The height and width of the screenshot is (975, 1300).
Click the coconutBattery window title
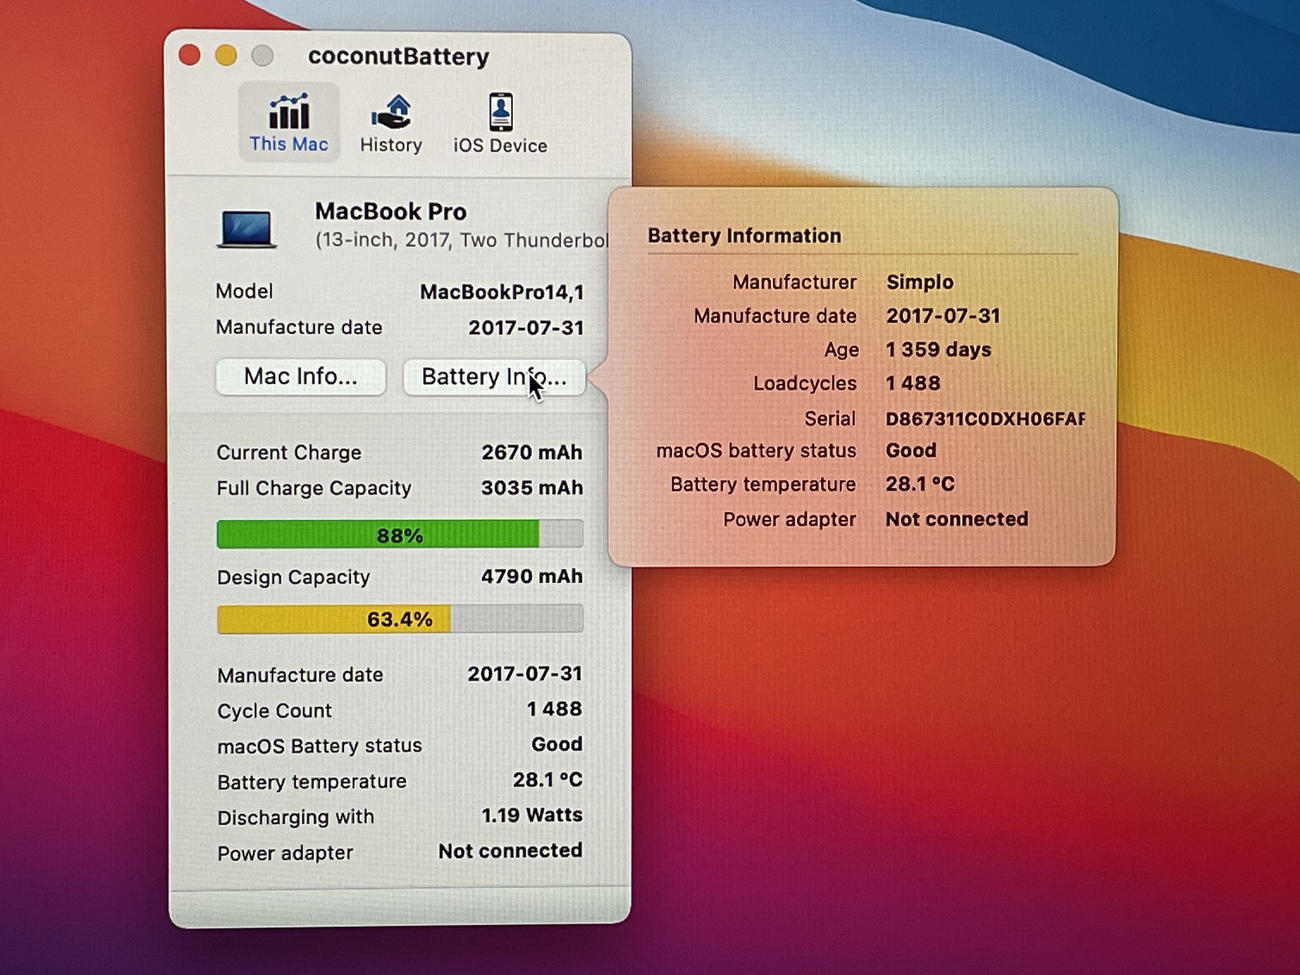click(x=398, y=56)
